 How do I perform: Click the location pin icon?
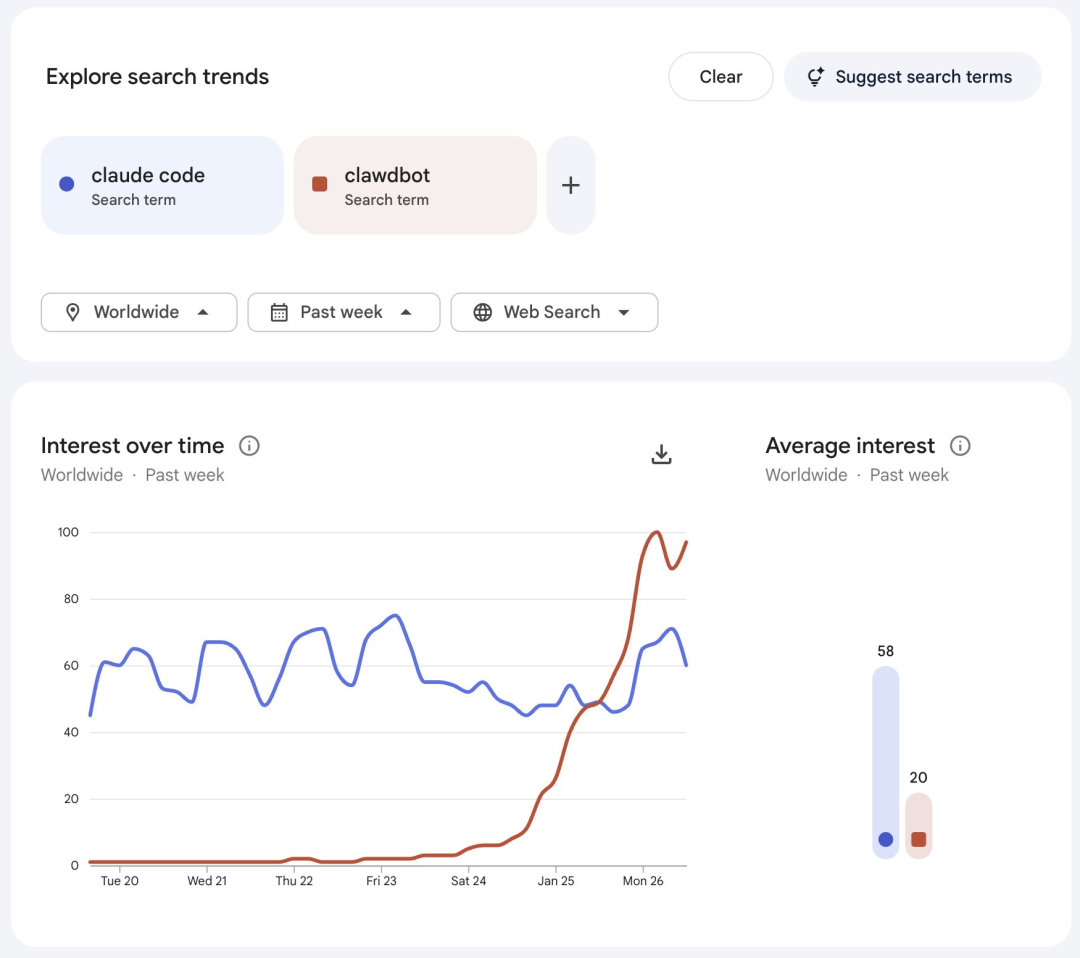point(72,312)
